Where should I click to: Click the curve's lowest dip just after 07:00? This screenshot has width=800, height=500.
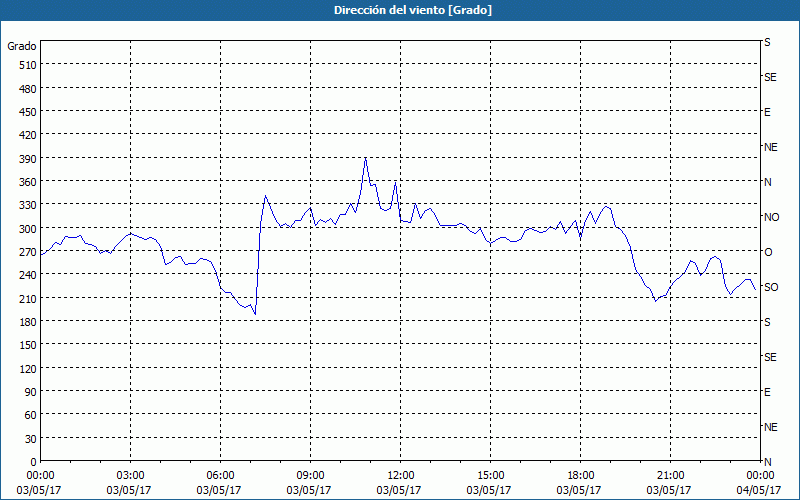click(x=255, y=314)
